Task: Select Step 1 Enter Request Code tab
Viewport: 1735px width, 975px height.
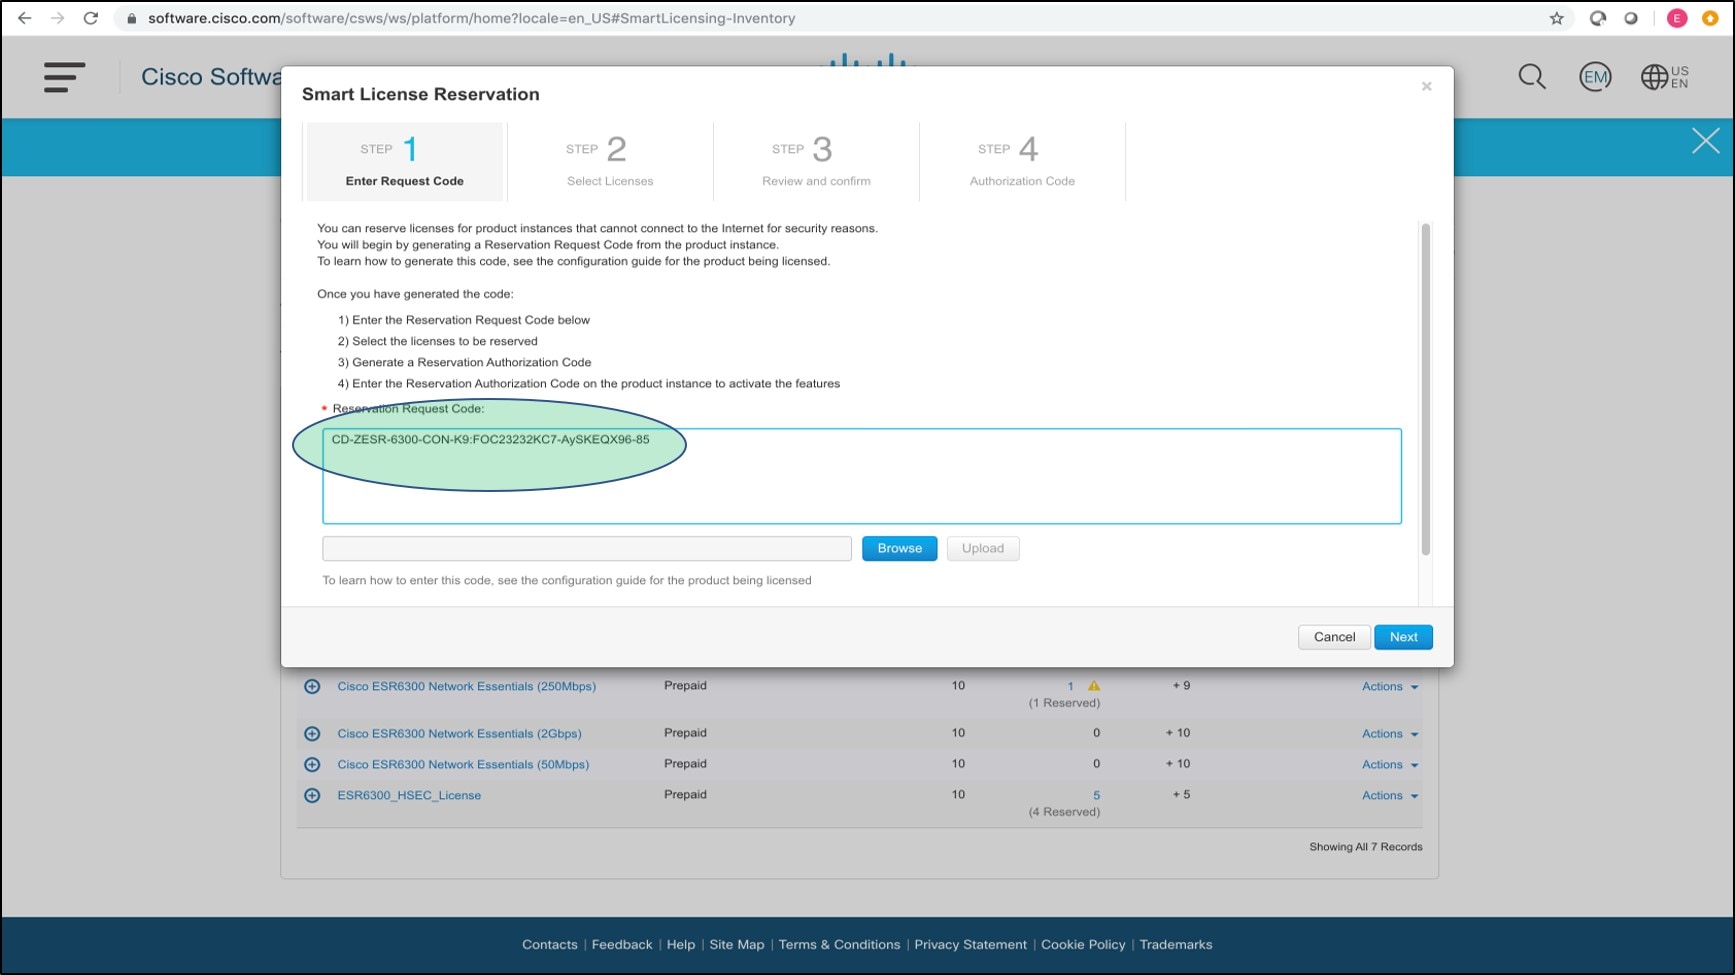Action: click(405, 162)
